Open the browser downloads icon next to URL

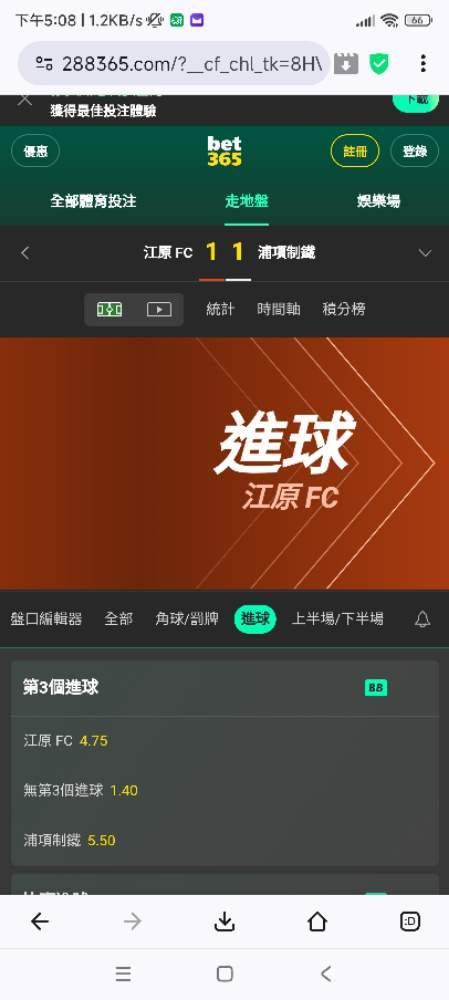tap(346, 63)
